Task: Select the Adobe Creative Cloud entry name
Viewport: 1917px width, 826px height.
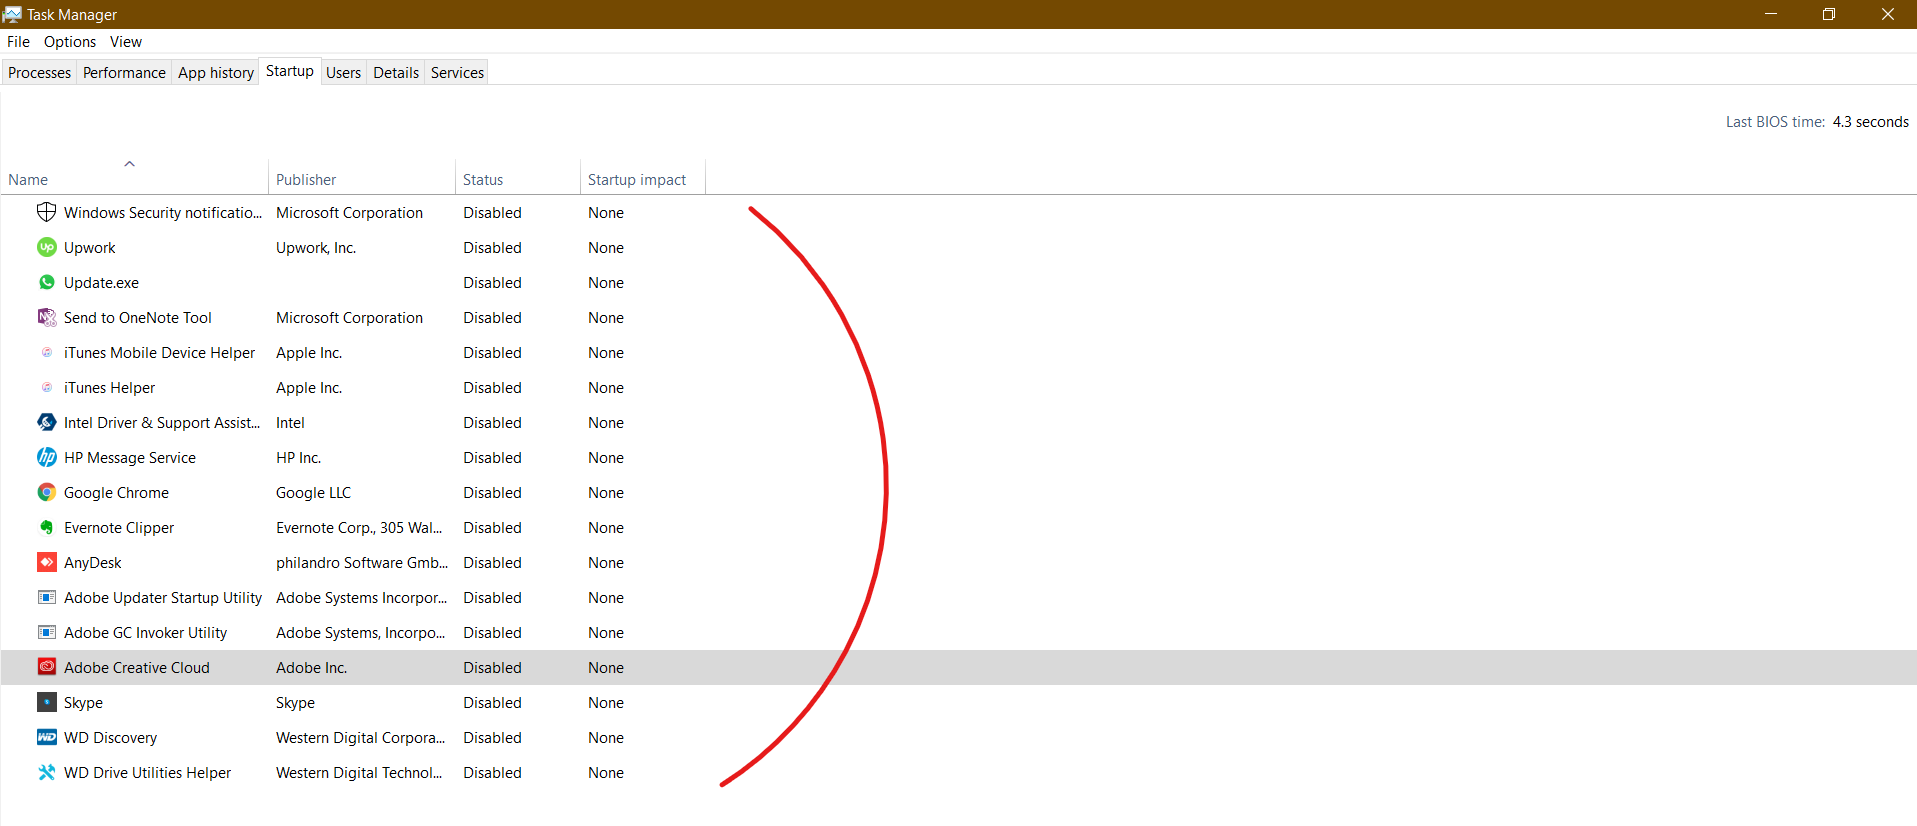Action: (137, 667)
